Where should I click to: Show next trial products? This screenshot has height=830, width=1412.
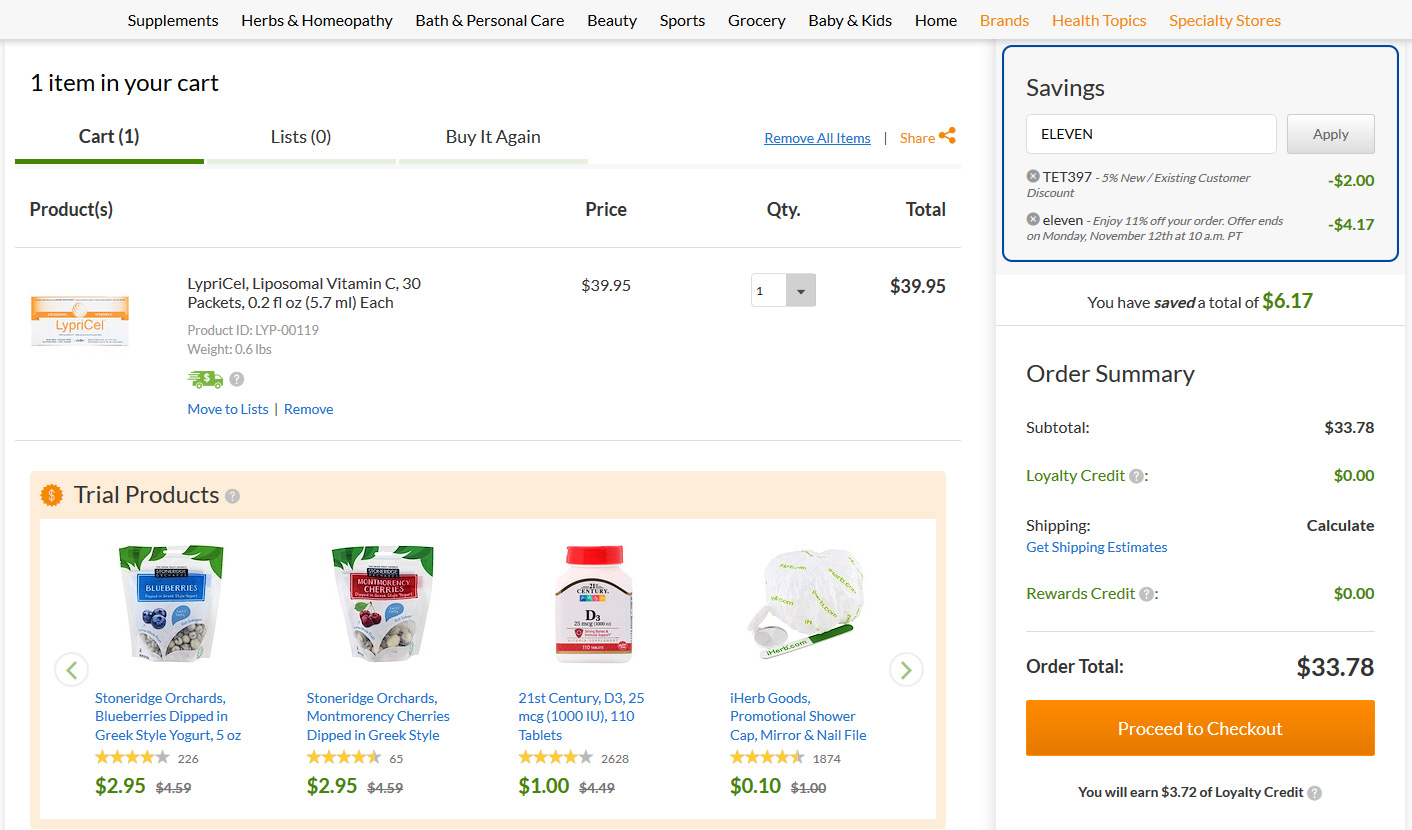(x=906, y=669)
